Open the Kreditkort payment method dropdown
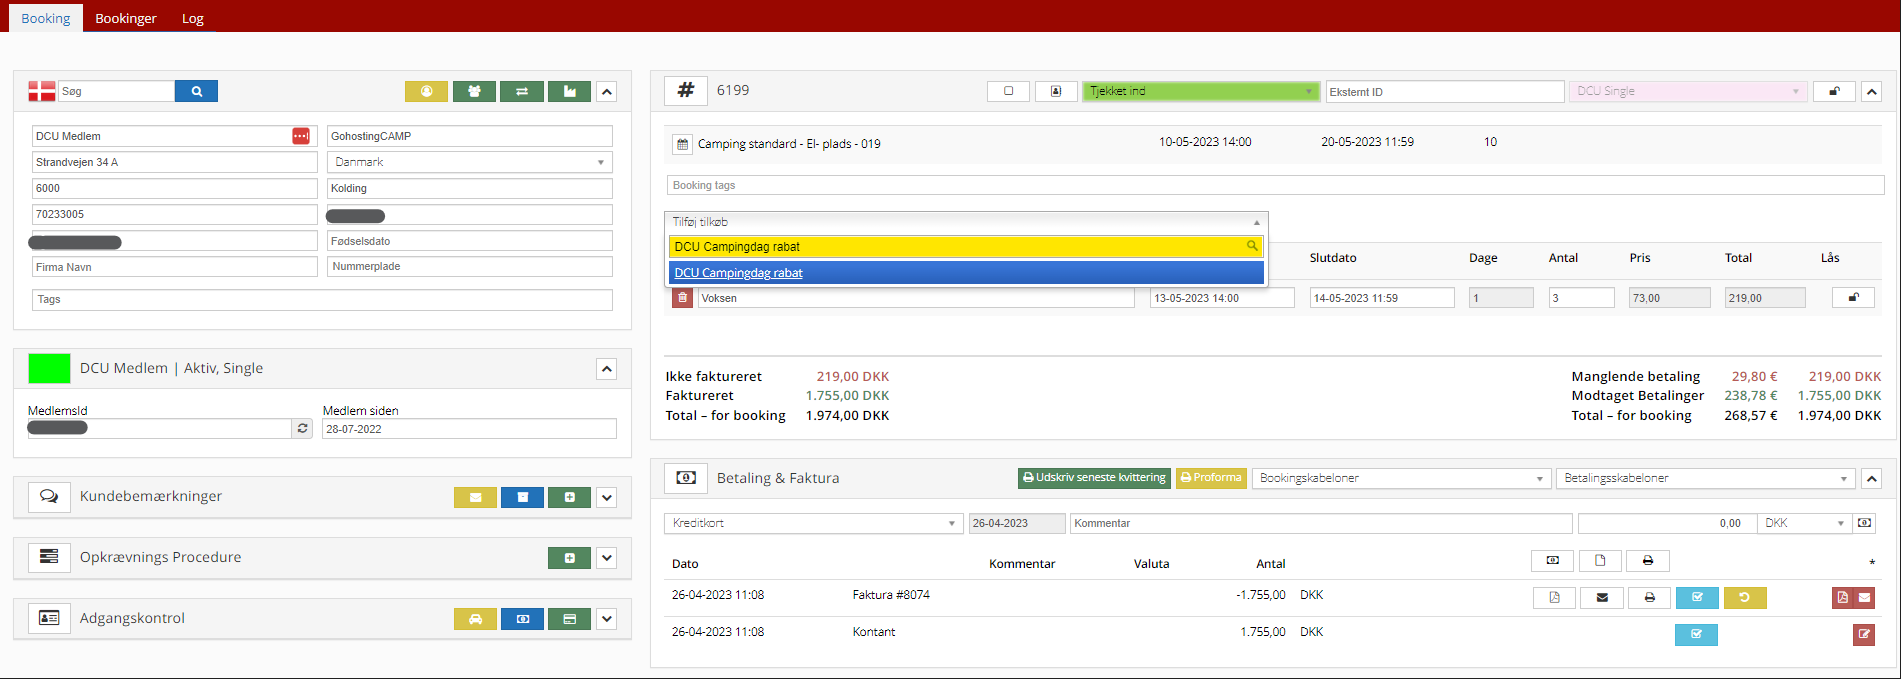This screenshot has height=679, width=1901. (813, 523)
